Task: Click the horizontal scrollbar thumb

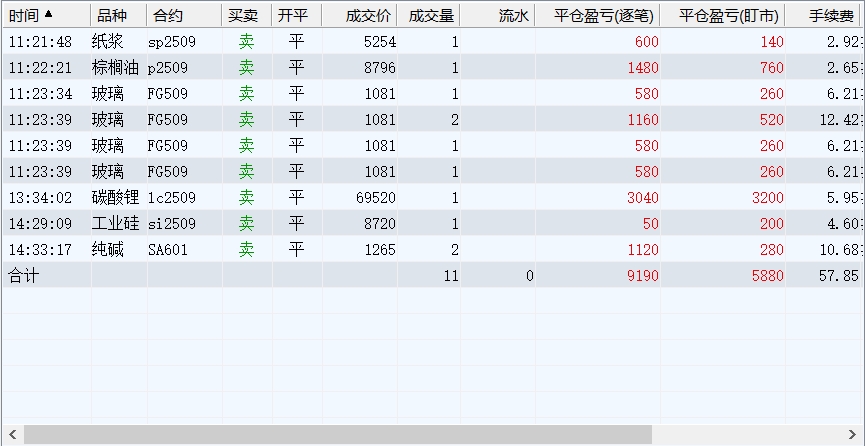Action: coord(338,434)
